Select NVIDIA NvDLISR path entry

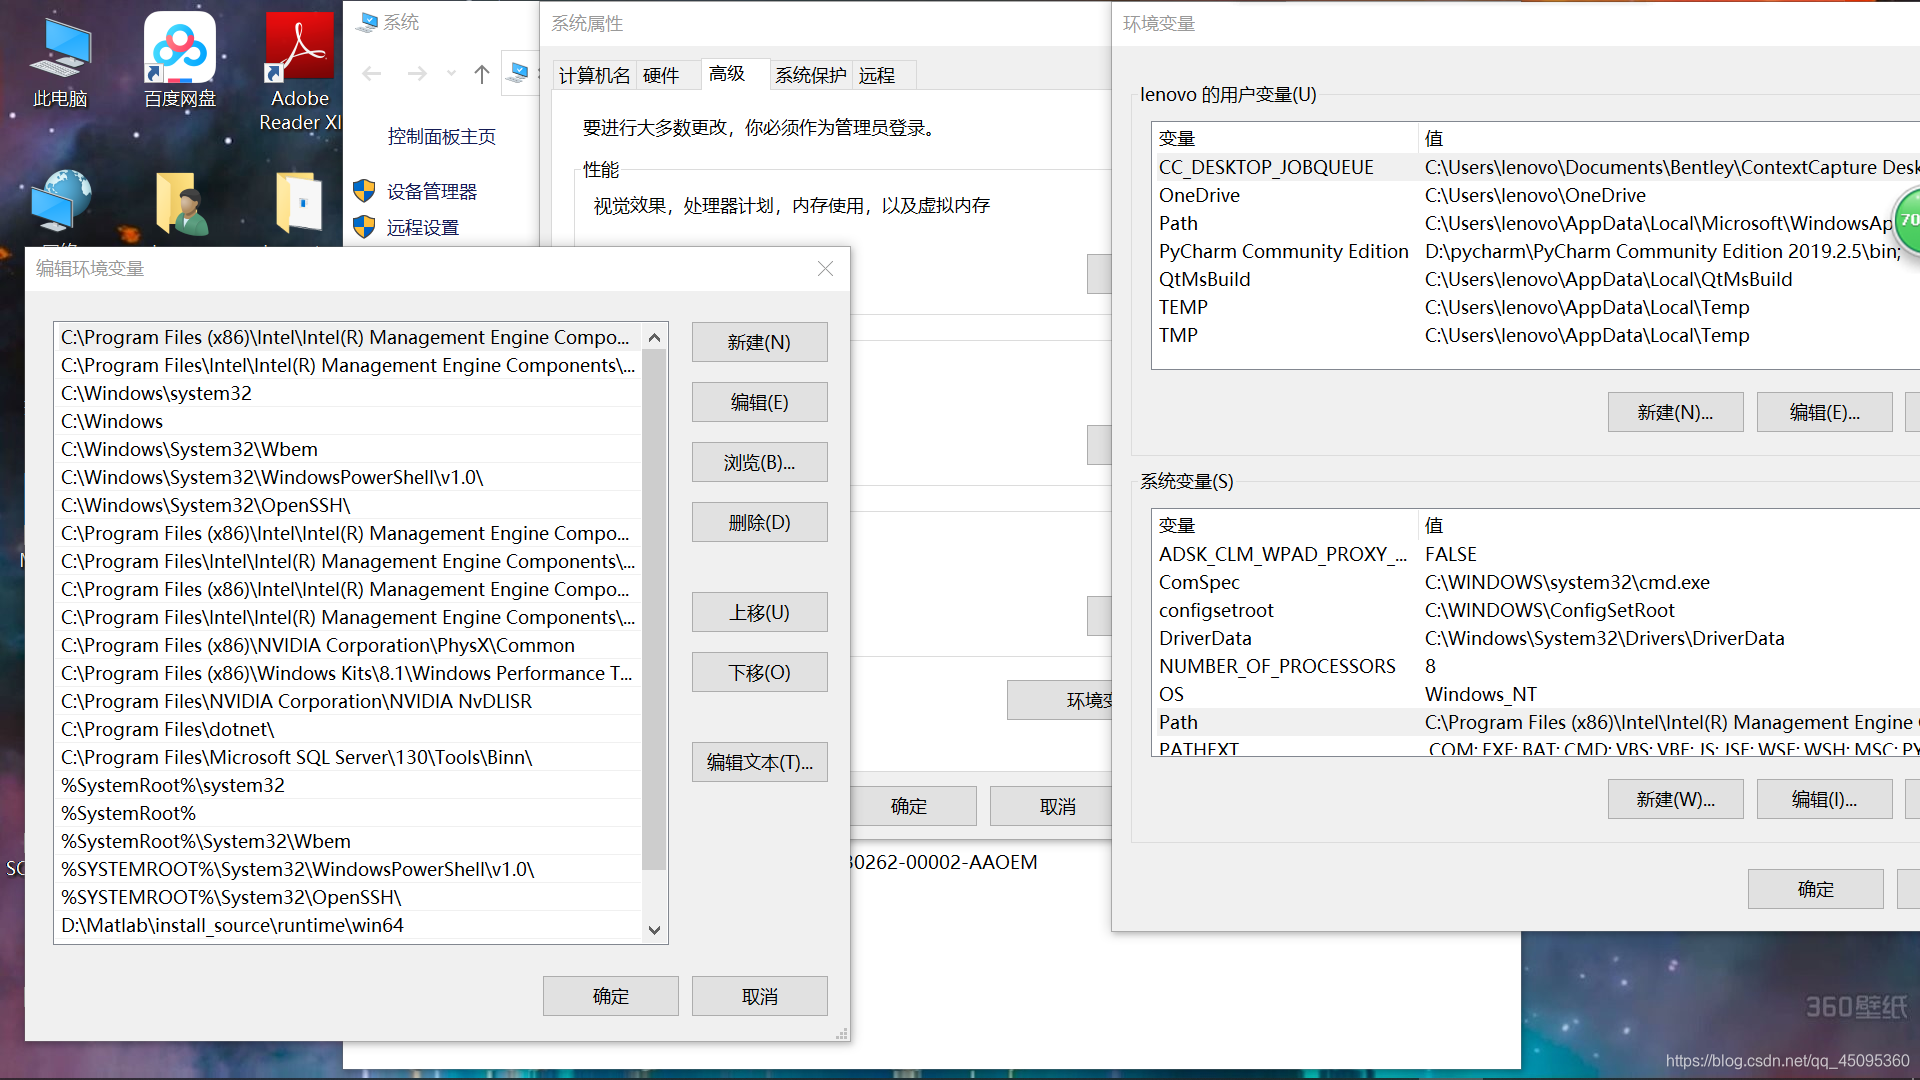(x=348, y=701)
